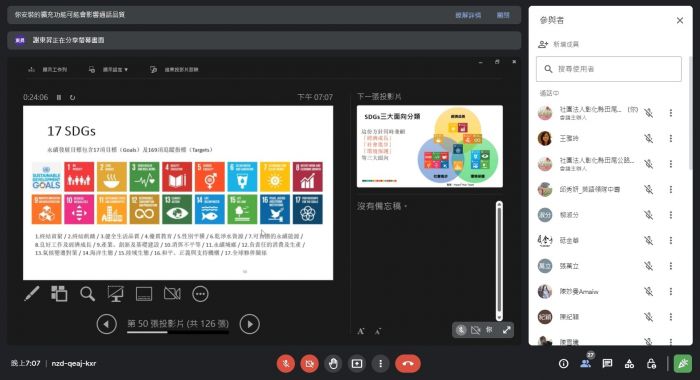The width and height of the screenshot is (700, 380).
Task: Open host controls lock icon
Action: coord(651,363)
